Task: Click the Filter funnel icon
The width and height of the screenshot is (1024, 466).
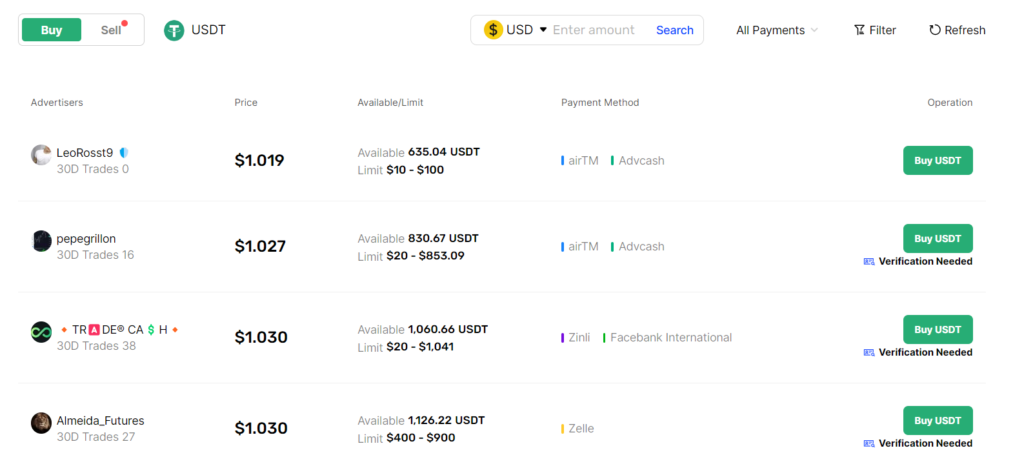Action: (x=859, y=30)
